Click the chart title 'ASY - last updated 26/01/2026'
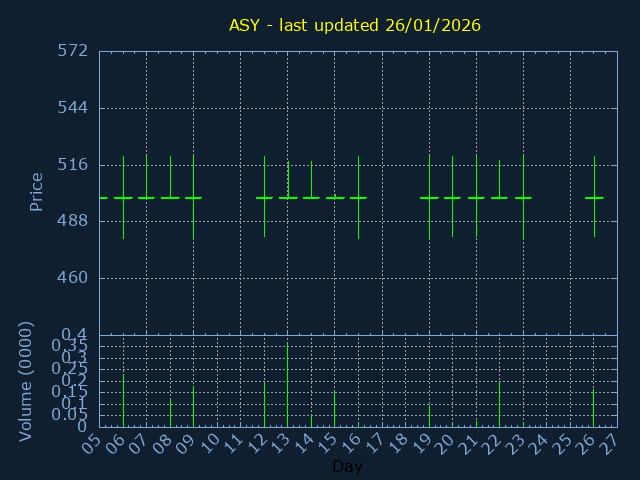This screenshot has height=480, width=640. 355,25
